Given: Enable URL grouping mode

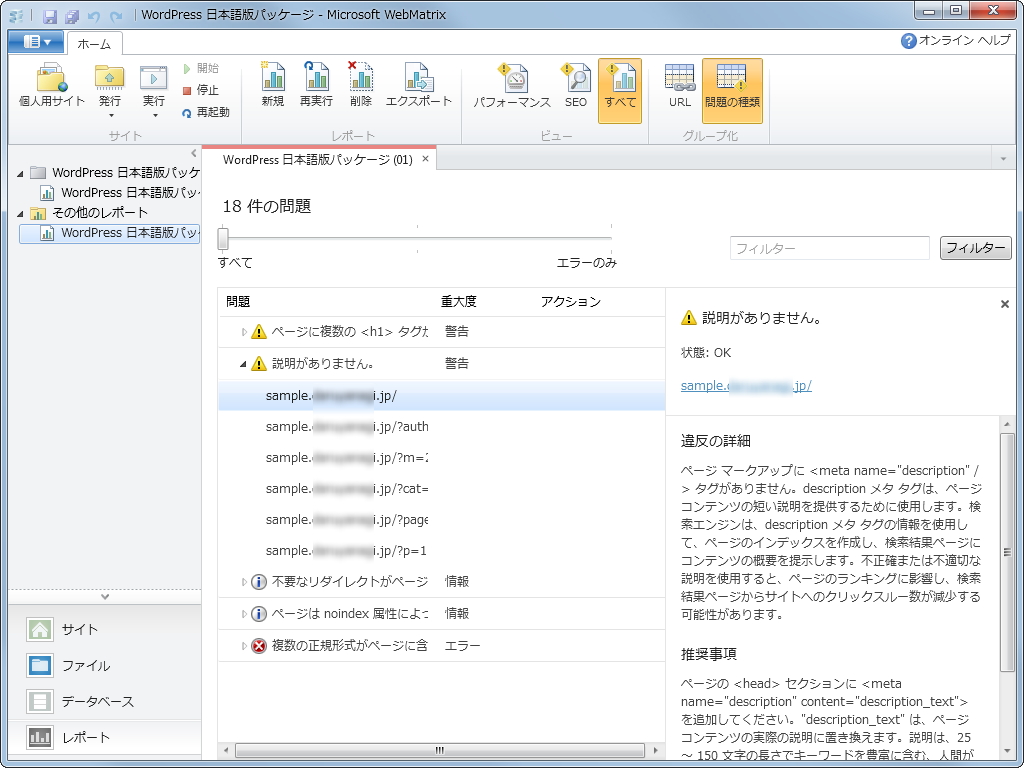Looking at the screenshot, I should pos(679,88).
